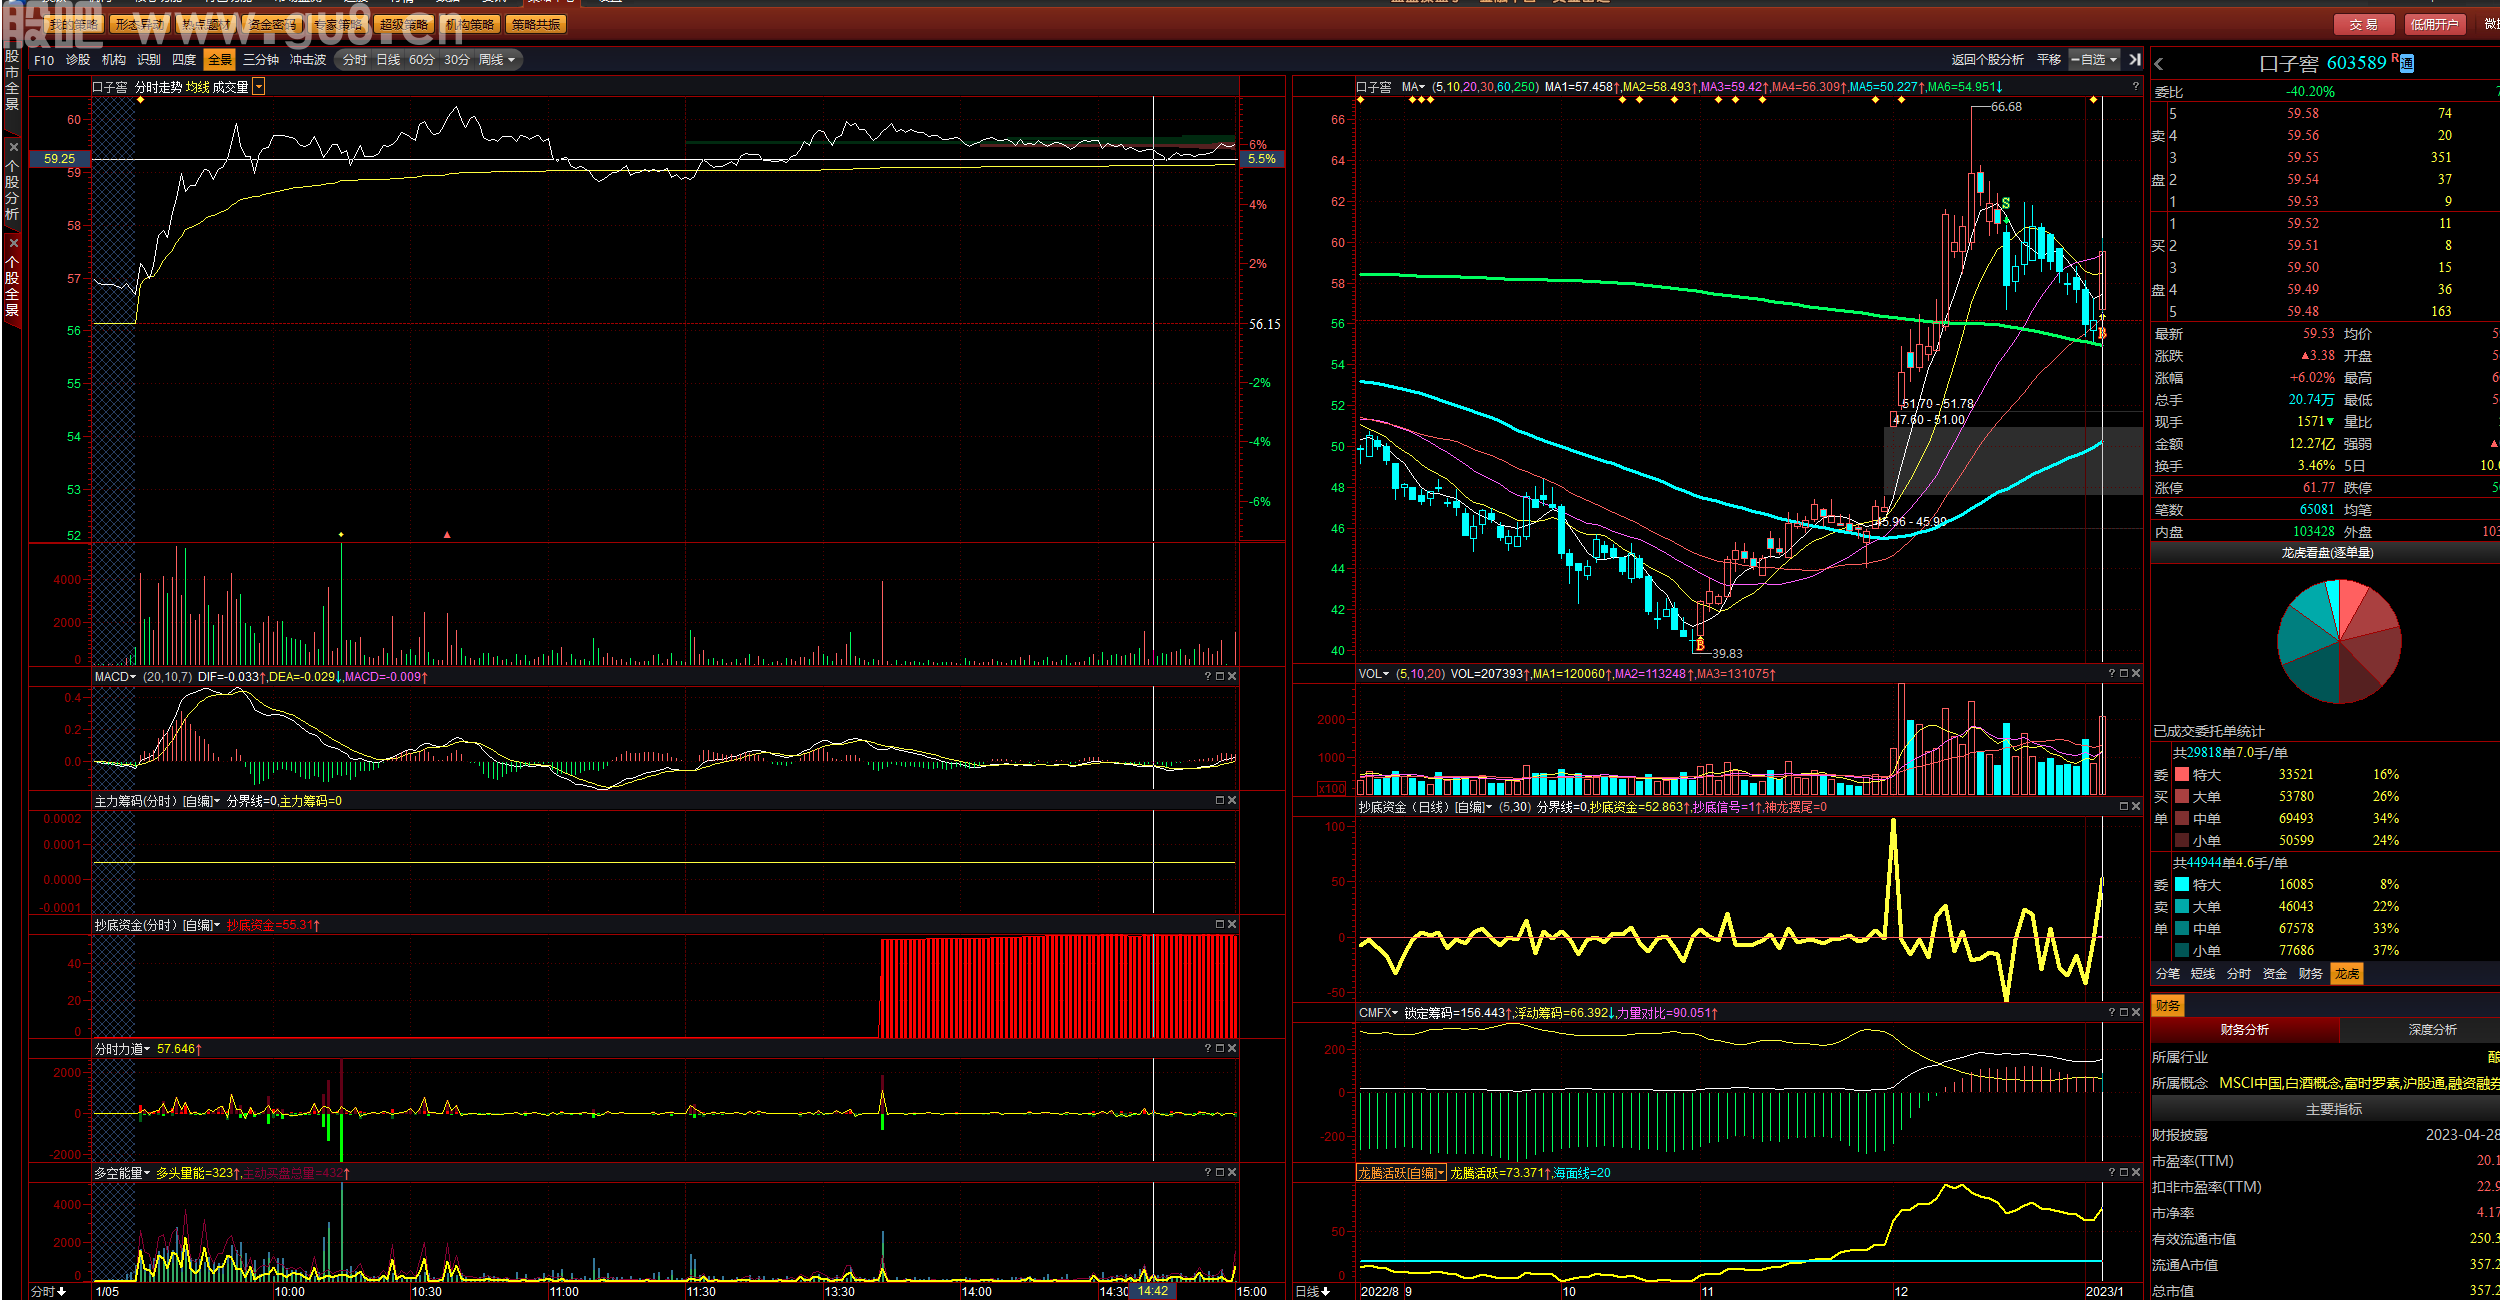Screen dimensions: 2500x1300
Task: Close the 抄底资金(日线) panel
Action: coord(2136,807)
